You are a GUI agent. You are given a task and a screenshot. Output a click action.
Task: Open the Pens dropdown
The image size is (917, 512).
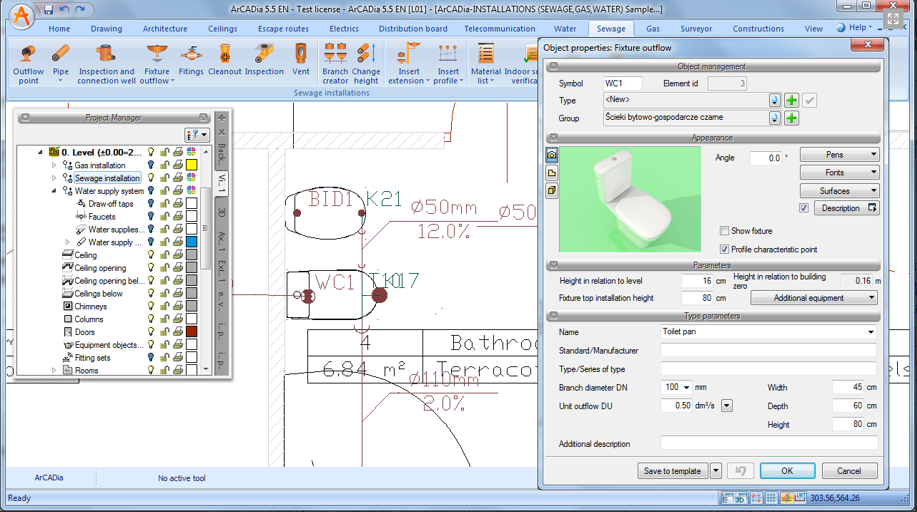pyautogui.click(x=839, y=154)
